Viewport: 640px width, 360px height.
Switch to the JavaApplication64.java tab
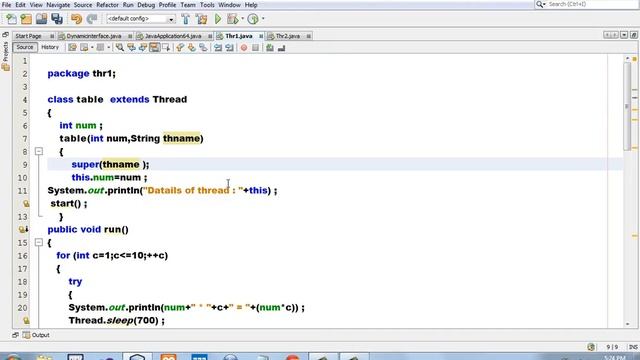pos(173,36)
